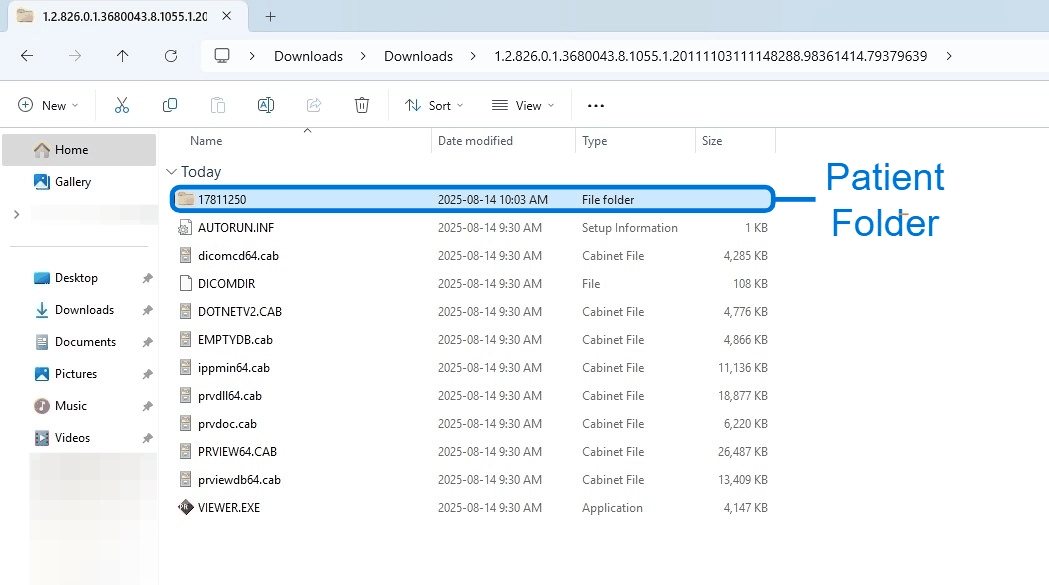Open the Sort dropdown menu

click(434, 105)
